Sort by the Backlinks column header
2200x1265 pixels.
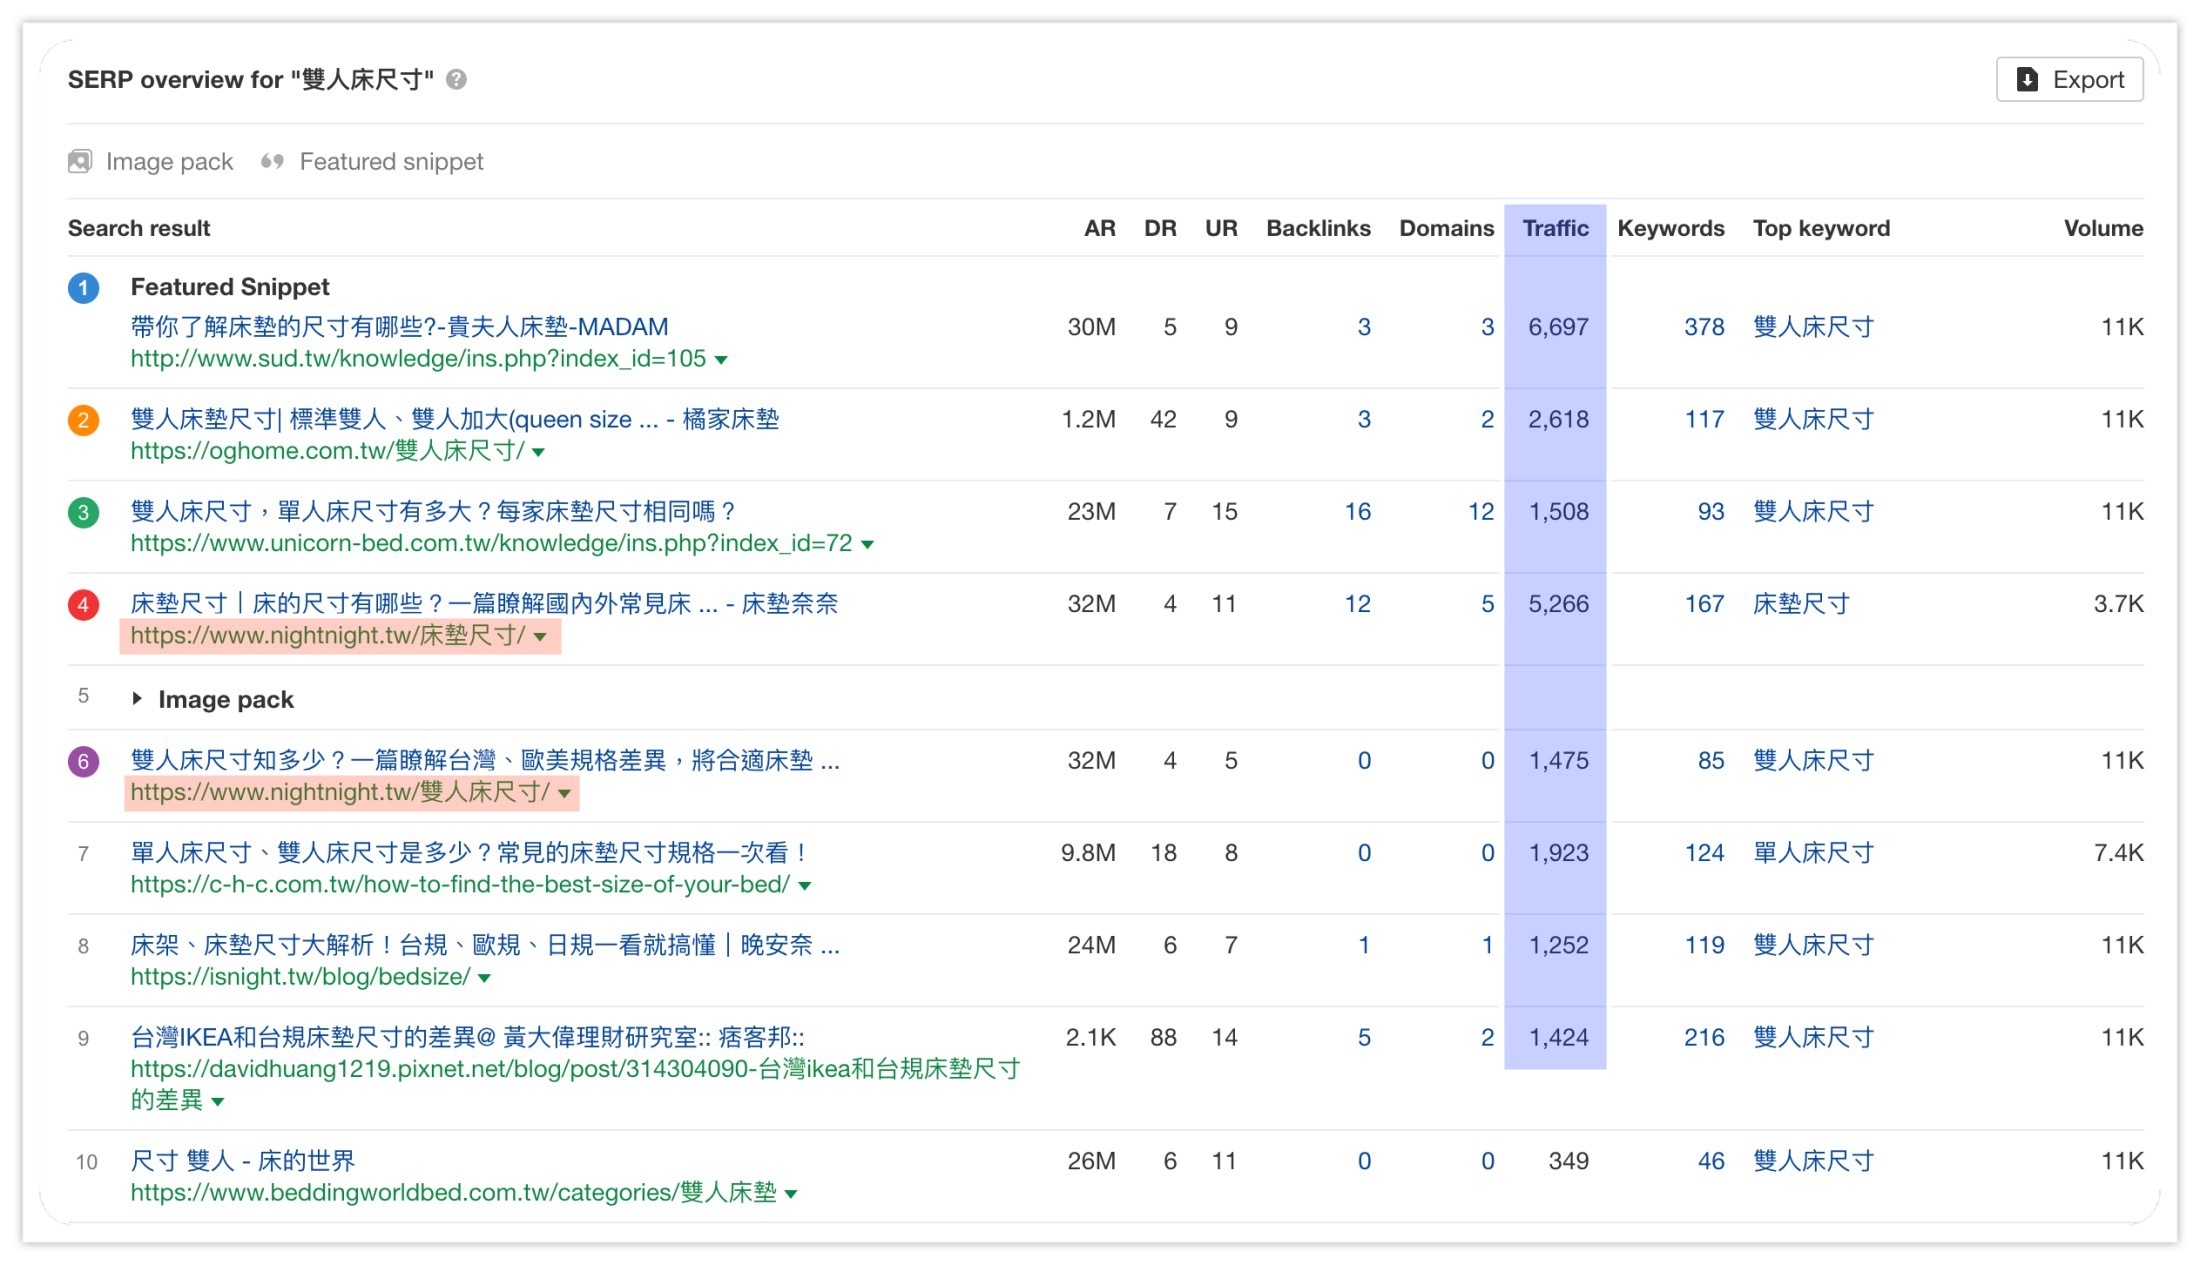click(x=1318, y=229)
